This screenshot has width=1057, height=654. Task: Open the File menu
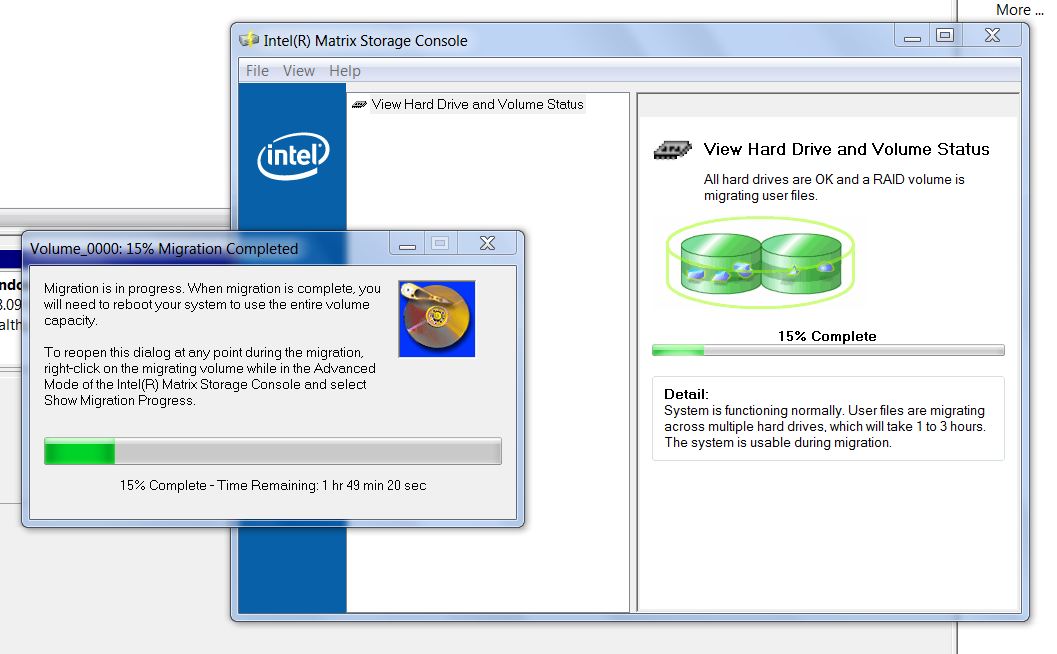pyautogui.click(x=257, y=71)
